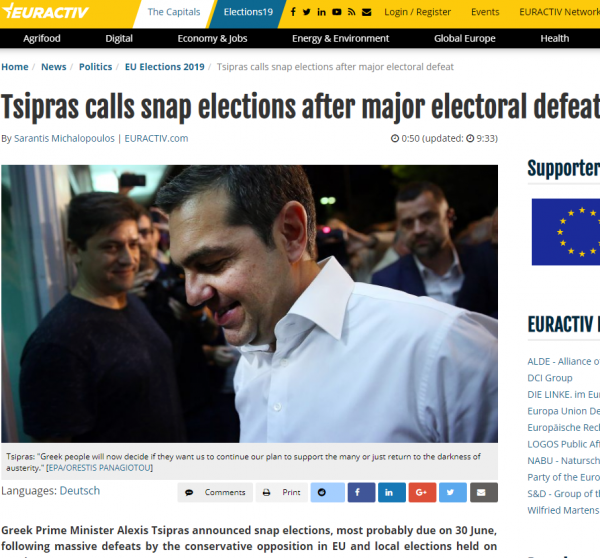Open the YouTube icon in top bar
This screenshot has width=600, height=558.
coord(337,12)
